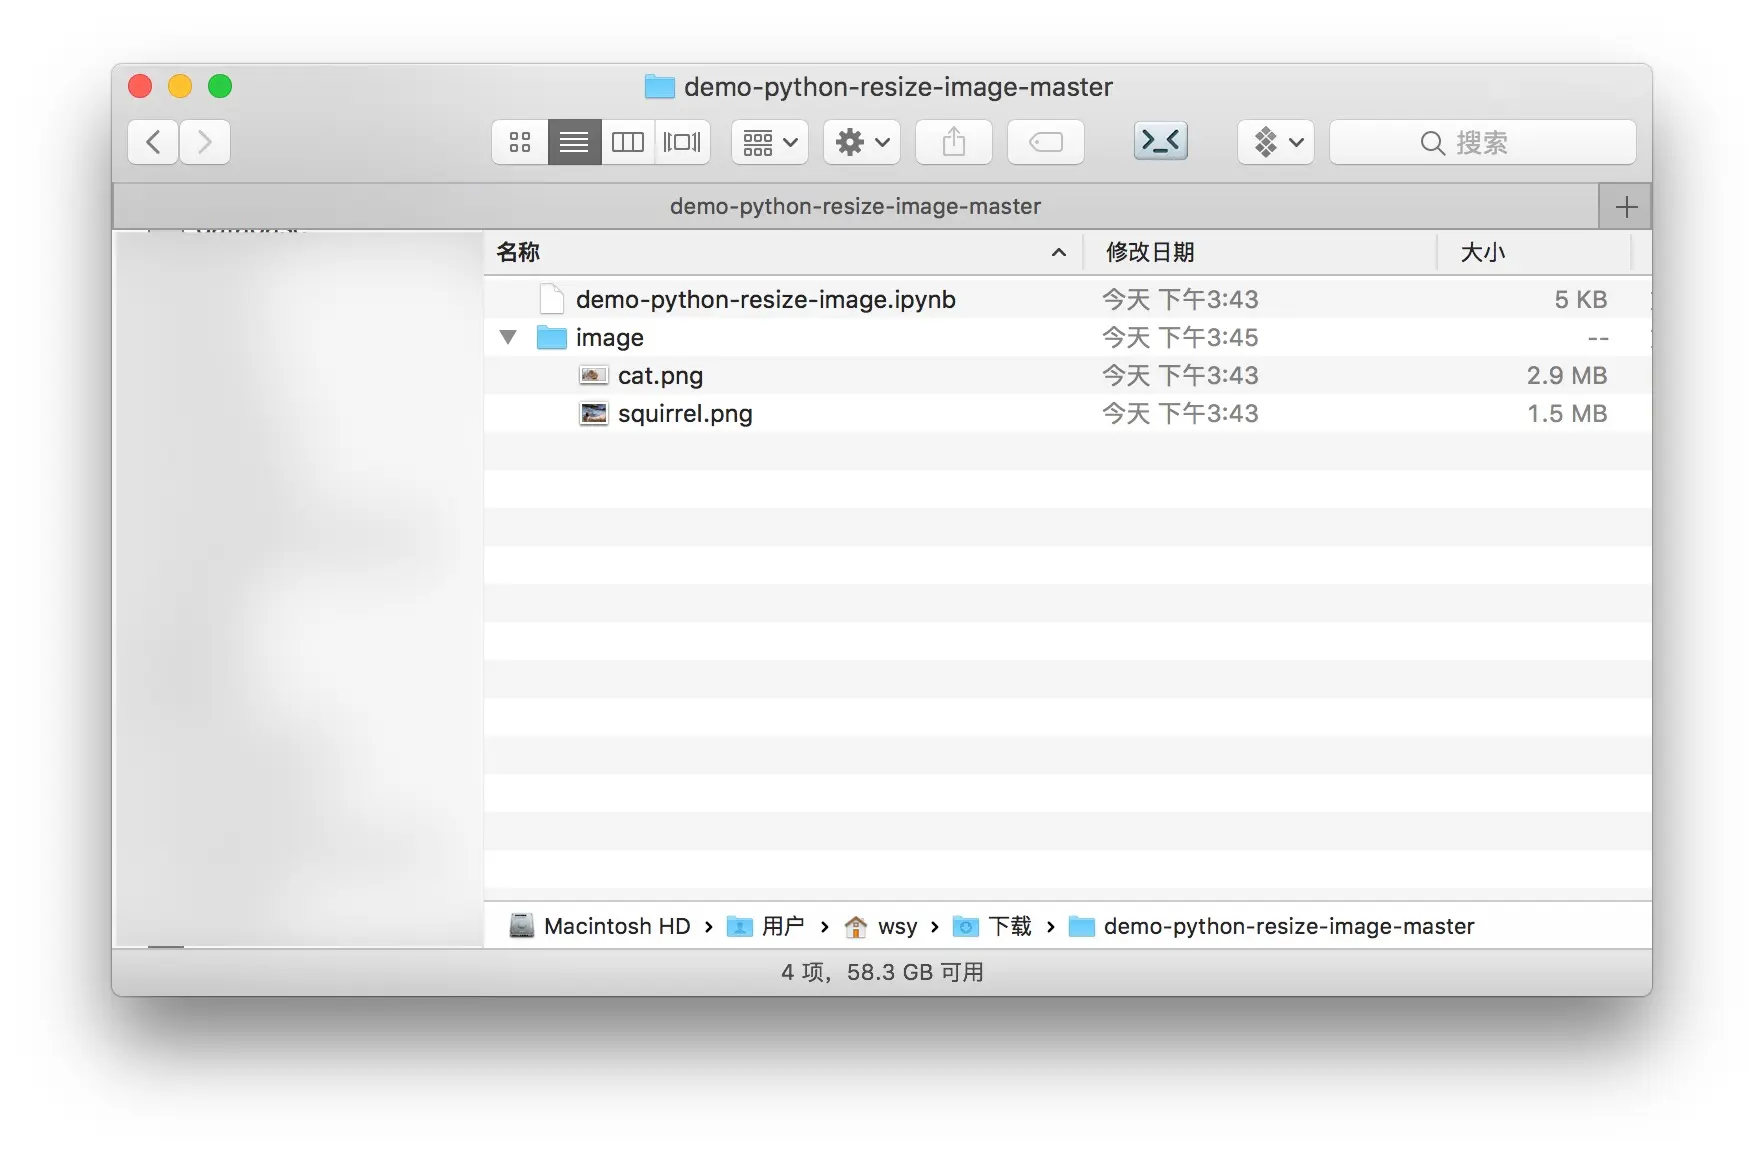Go back with the left chevron button
This screenshot has width=1764, height=1156.
pos(153,142)
